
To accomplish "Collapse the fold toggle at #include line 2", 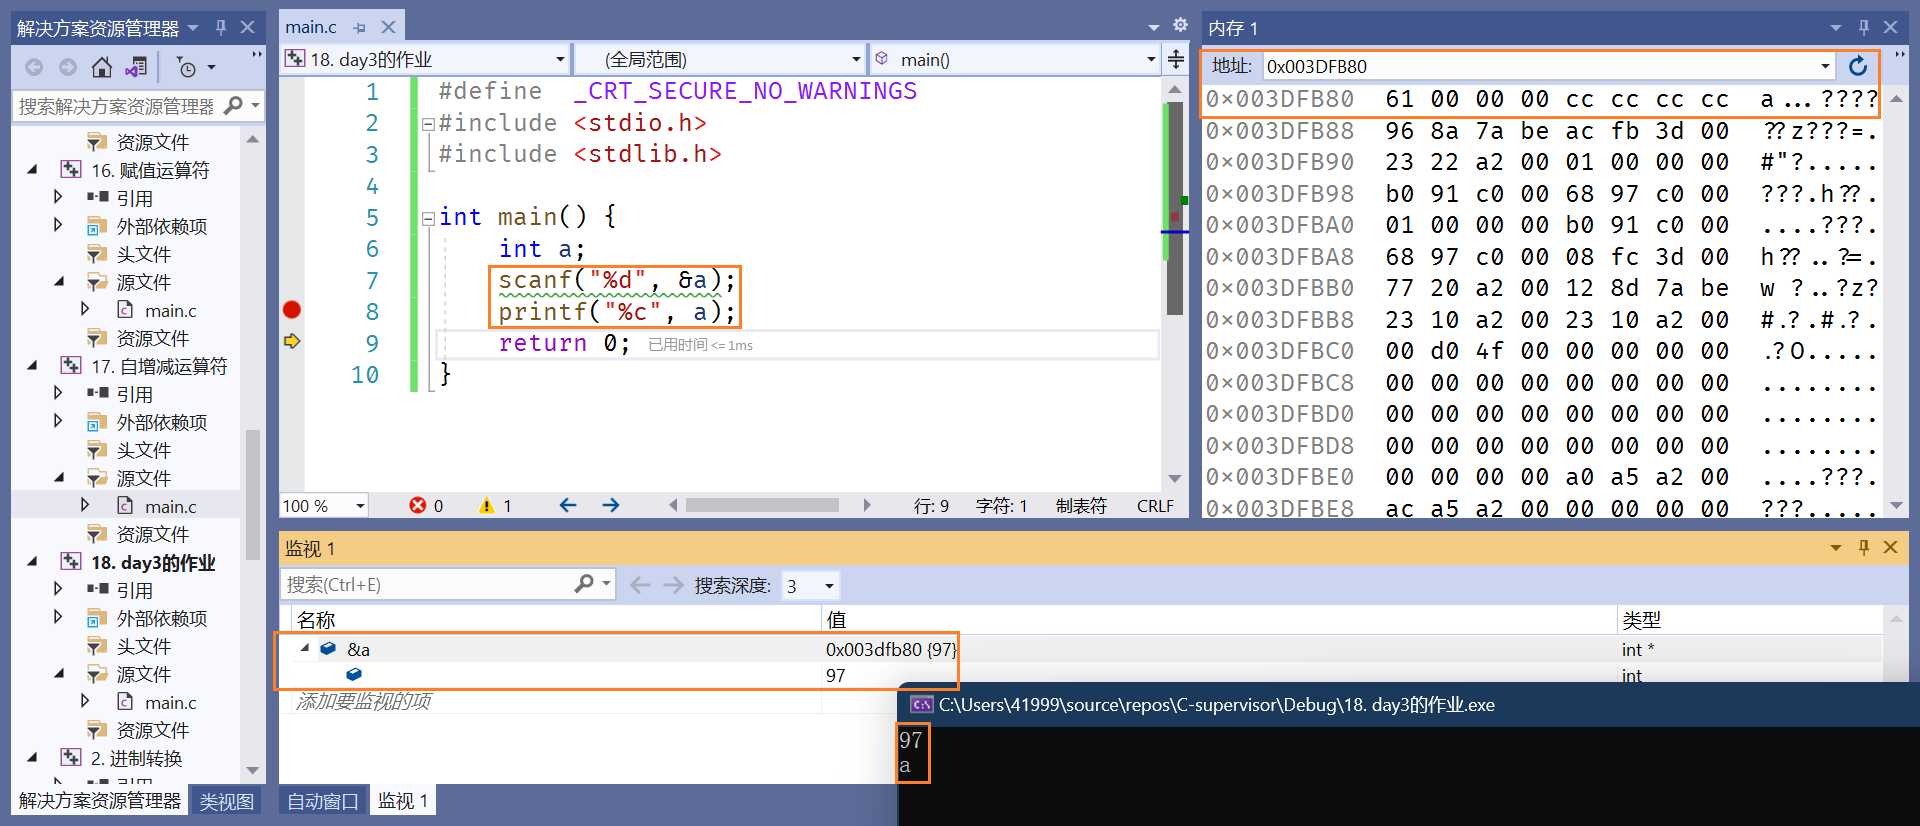I will click(427, 124).
